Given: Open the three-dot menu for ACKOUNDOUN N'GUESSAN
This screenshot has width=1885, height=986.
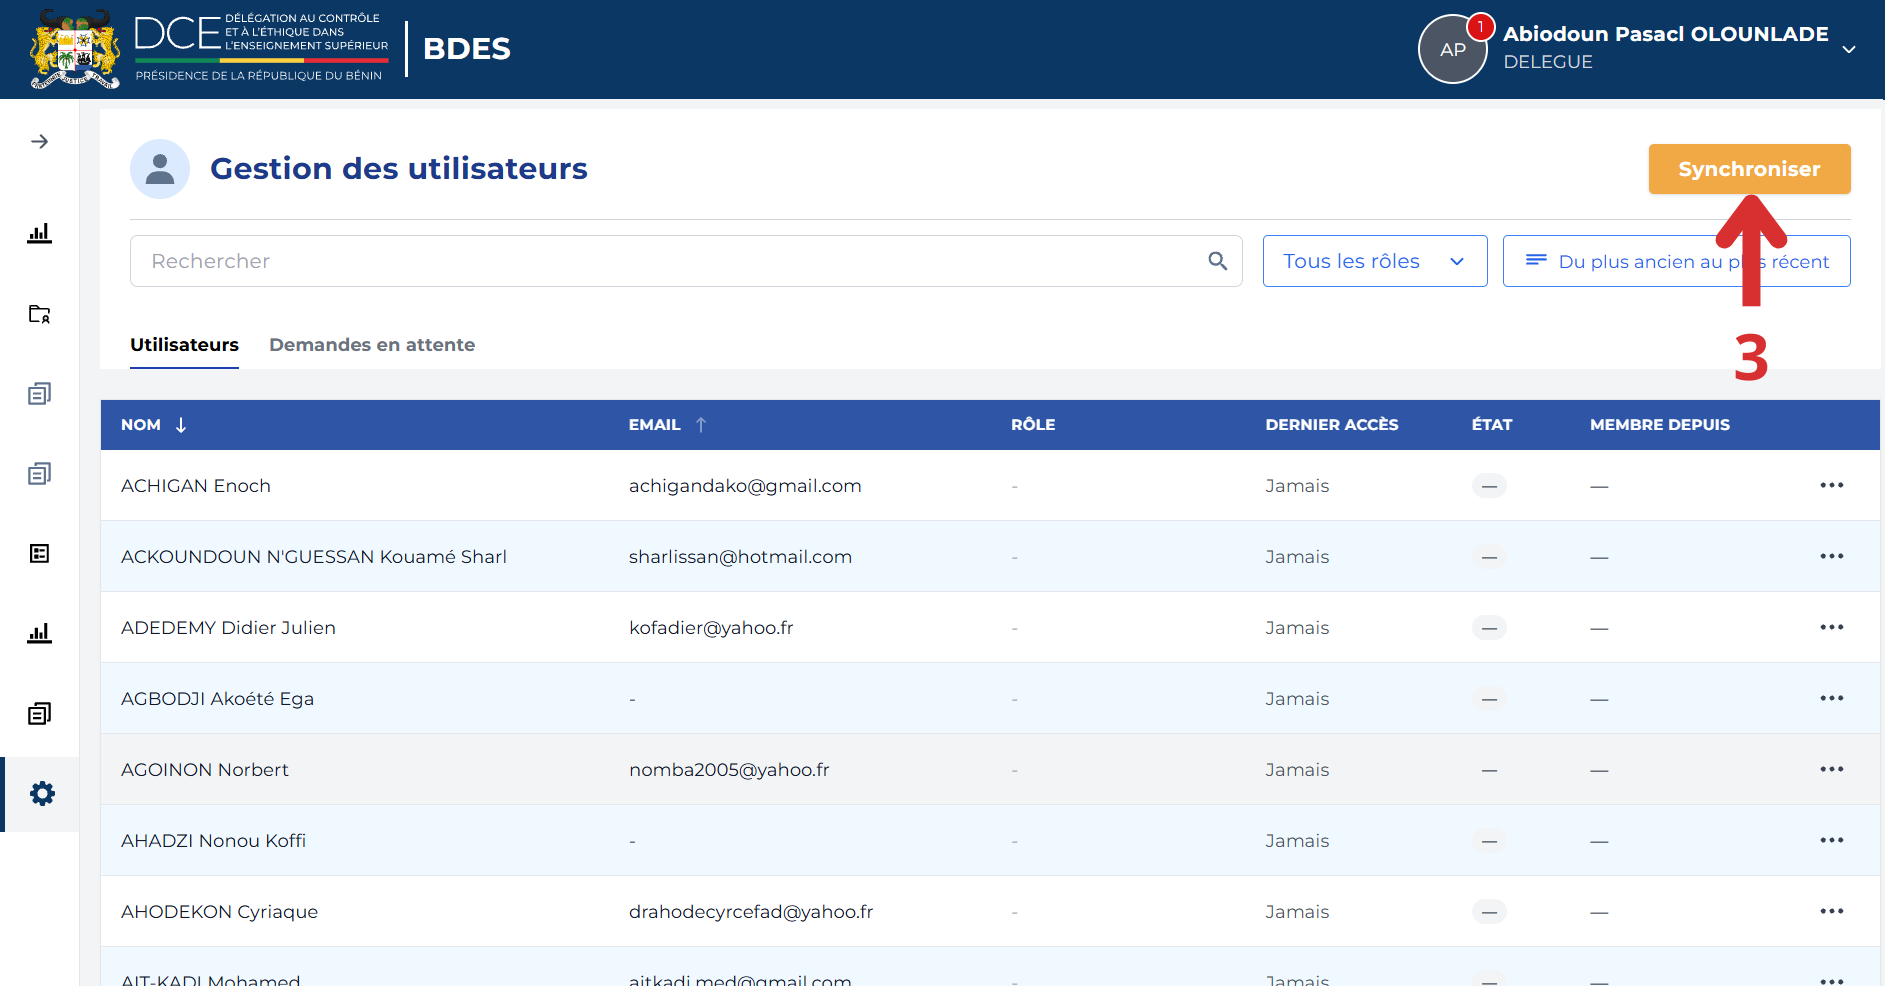Looking at the screenshot, I should tap(1831, 557).
